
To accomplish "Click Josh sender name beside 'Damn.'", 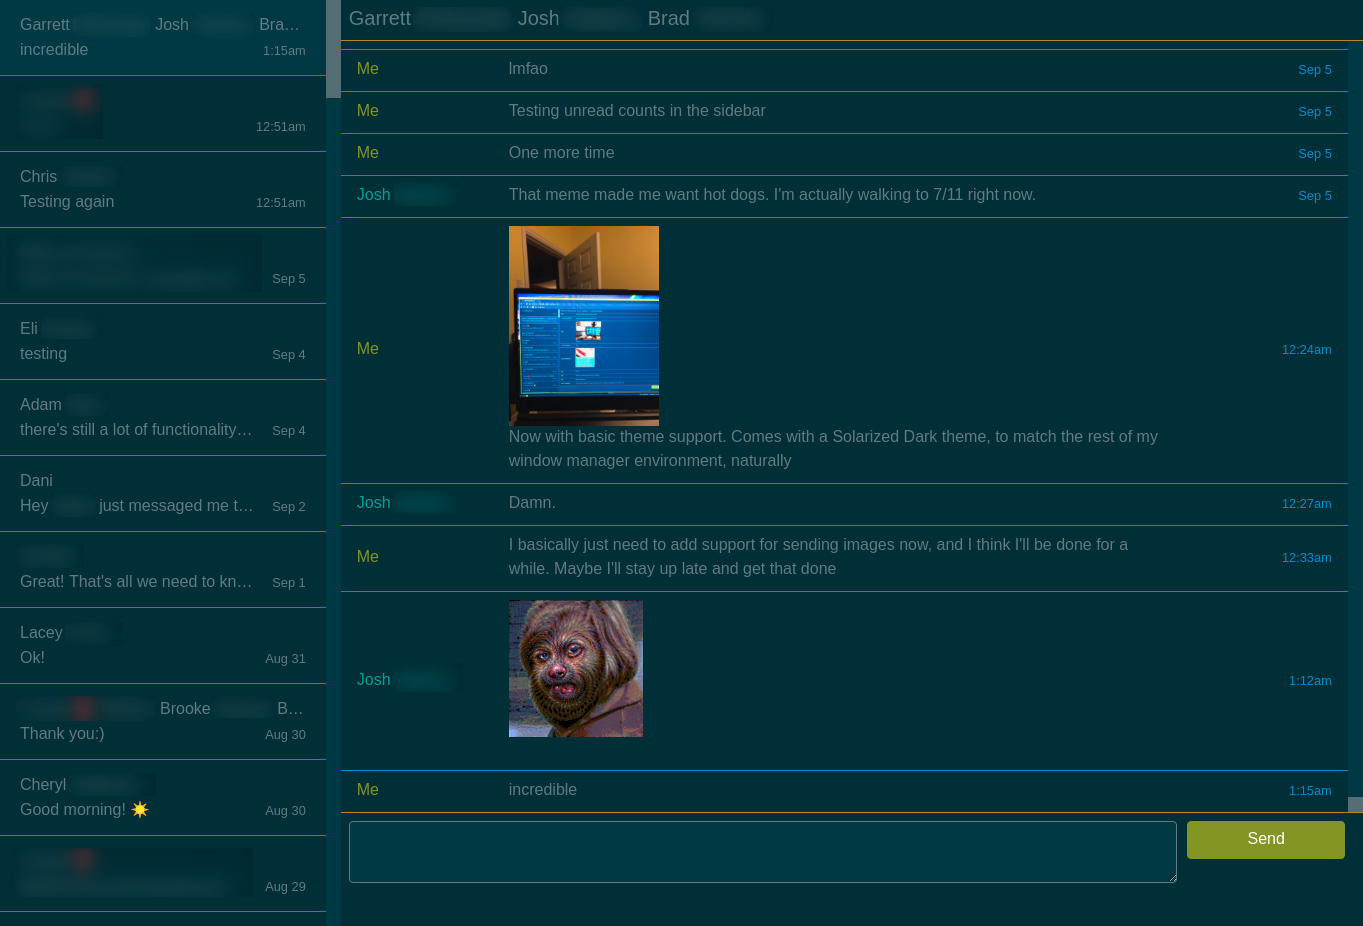I will pos(374,503).
